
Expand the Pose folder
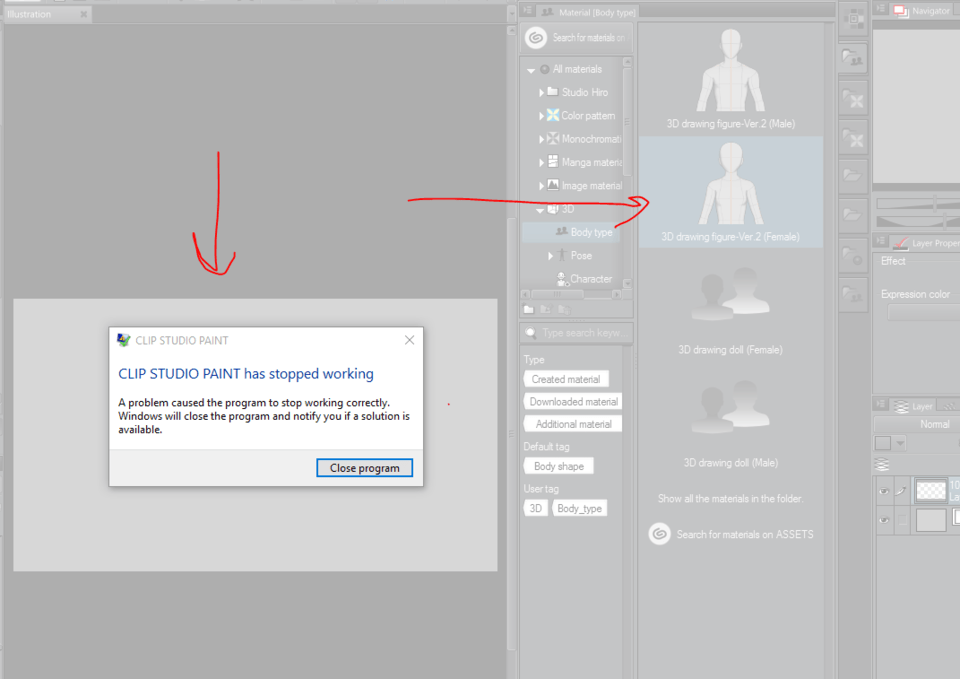(x=550, y=256)
